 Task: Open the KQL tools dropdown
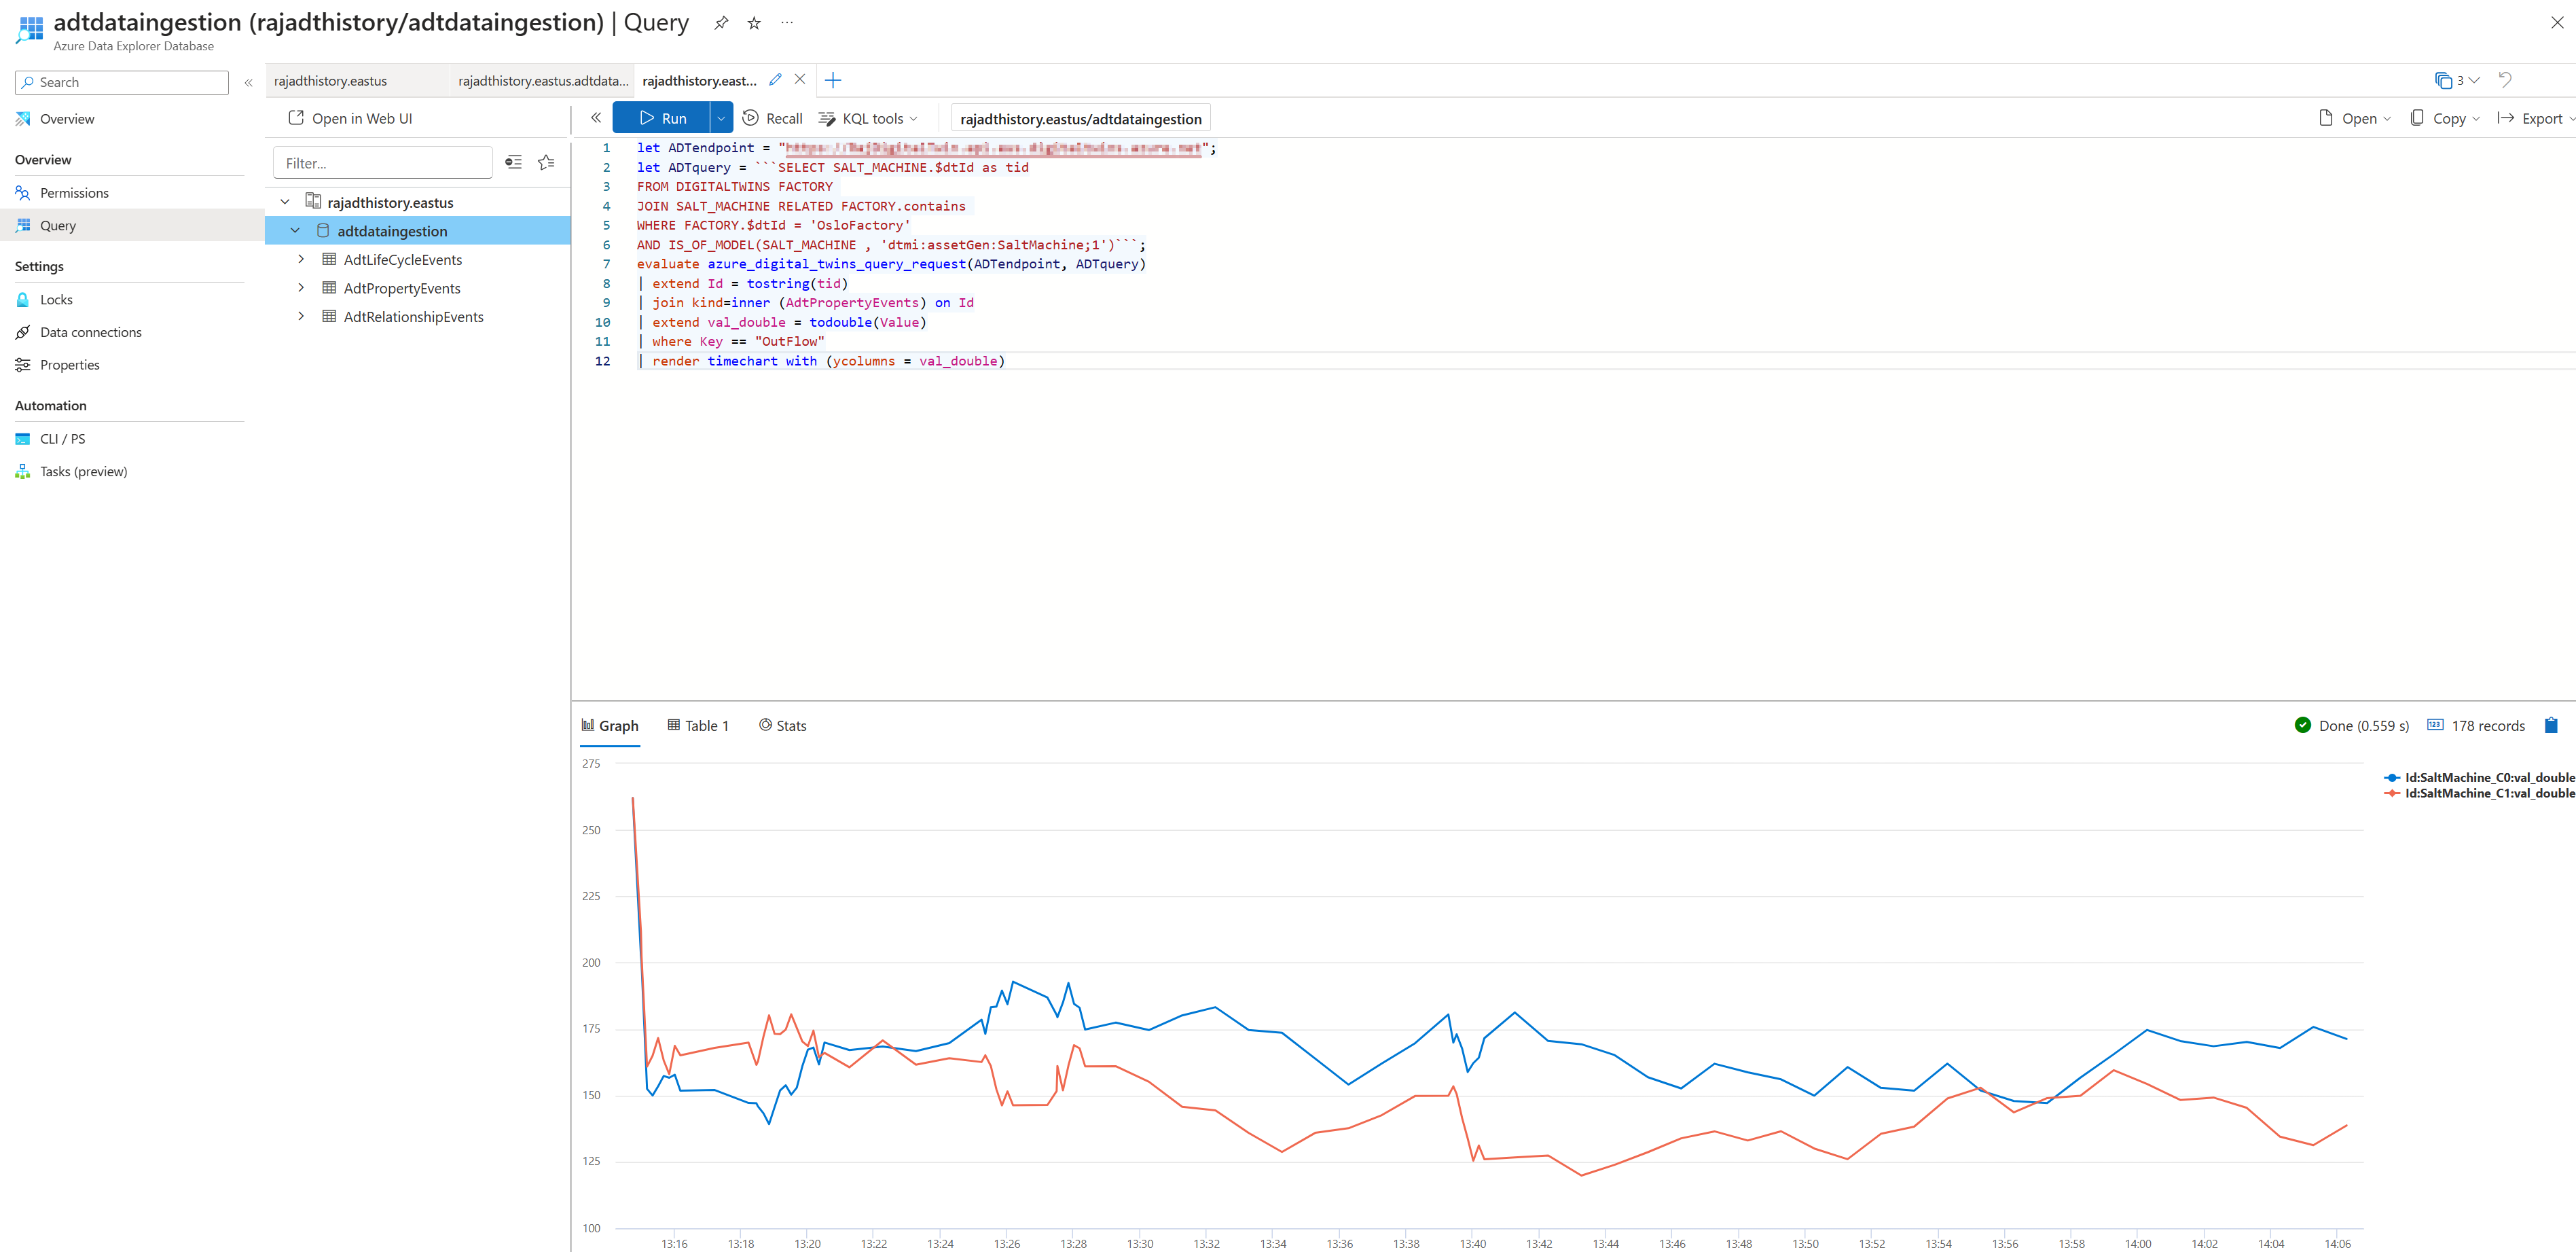(867, 118)
